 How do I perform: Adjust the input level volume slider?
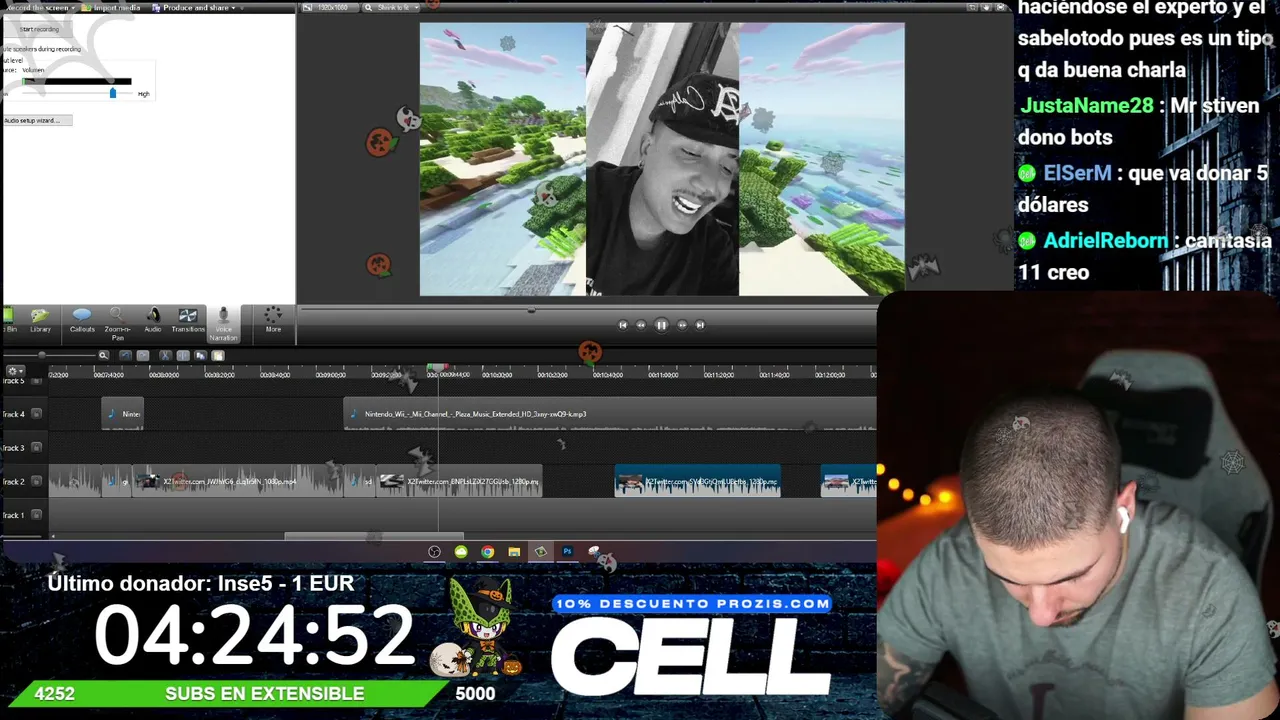coord(113,93)
